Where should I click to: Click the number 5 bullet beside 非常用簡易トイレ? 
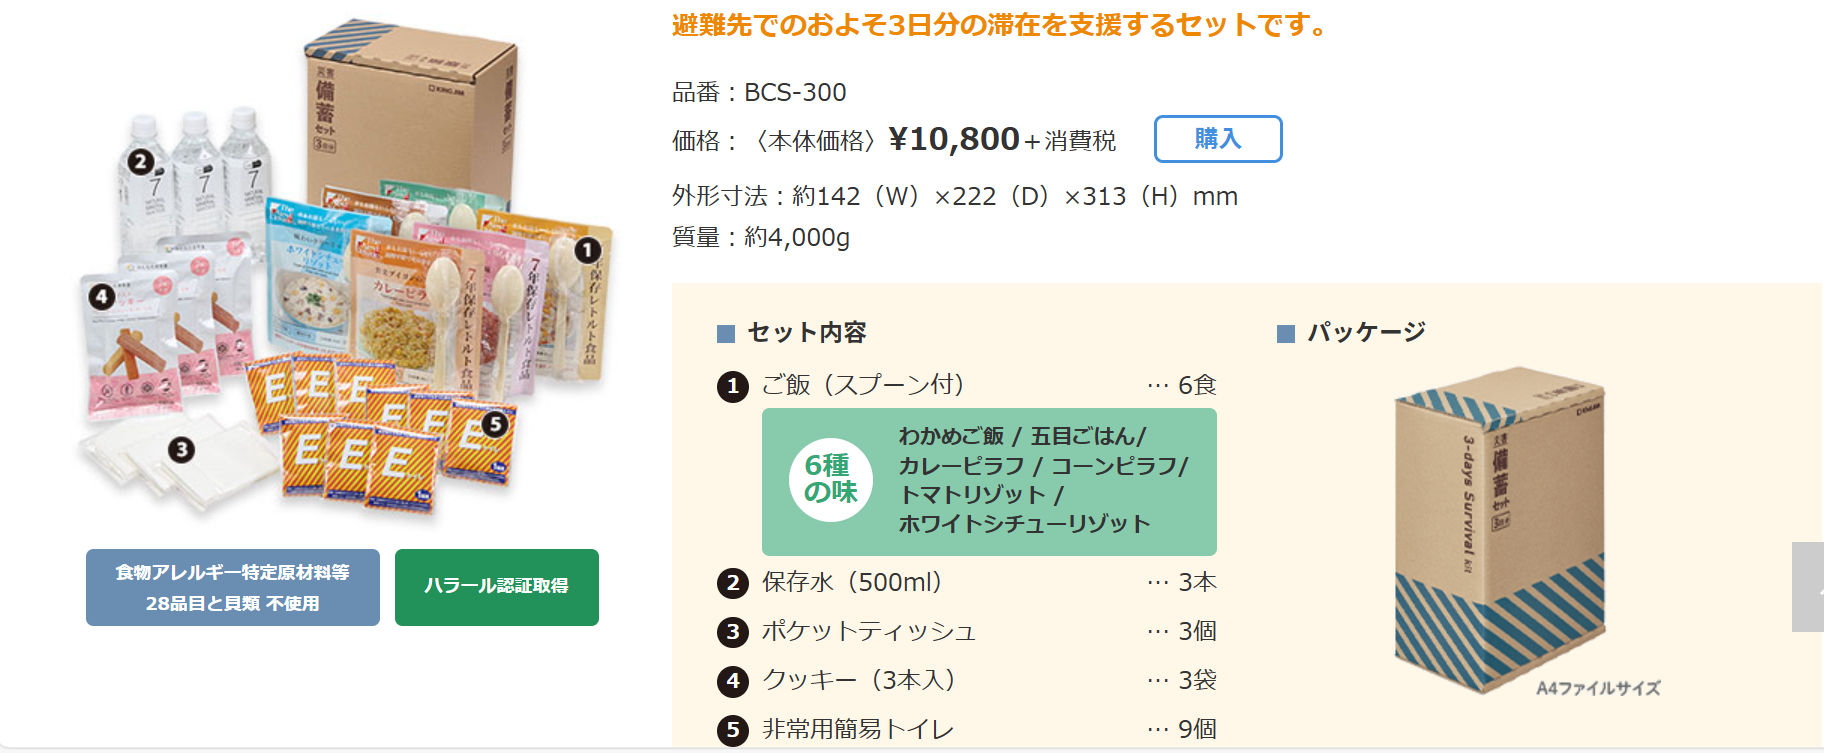tap(733, 730)
